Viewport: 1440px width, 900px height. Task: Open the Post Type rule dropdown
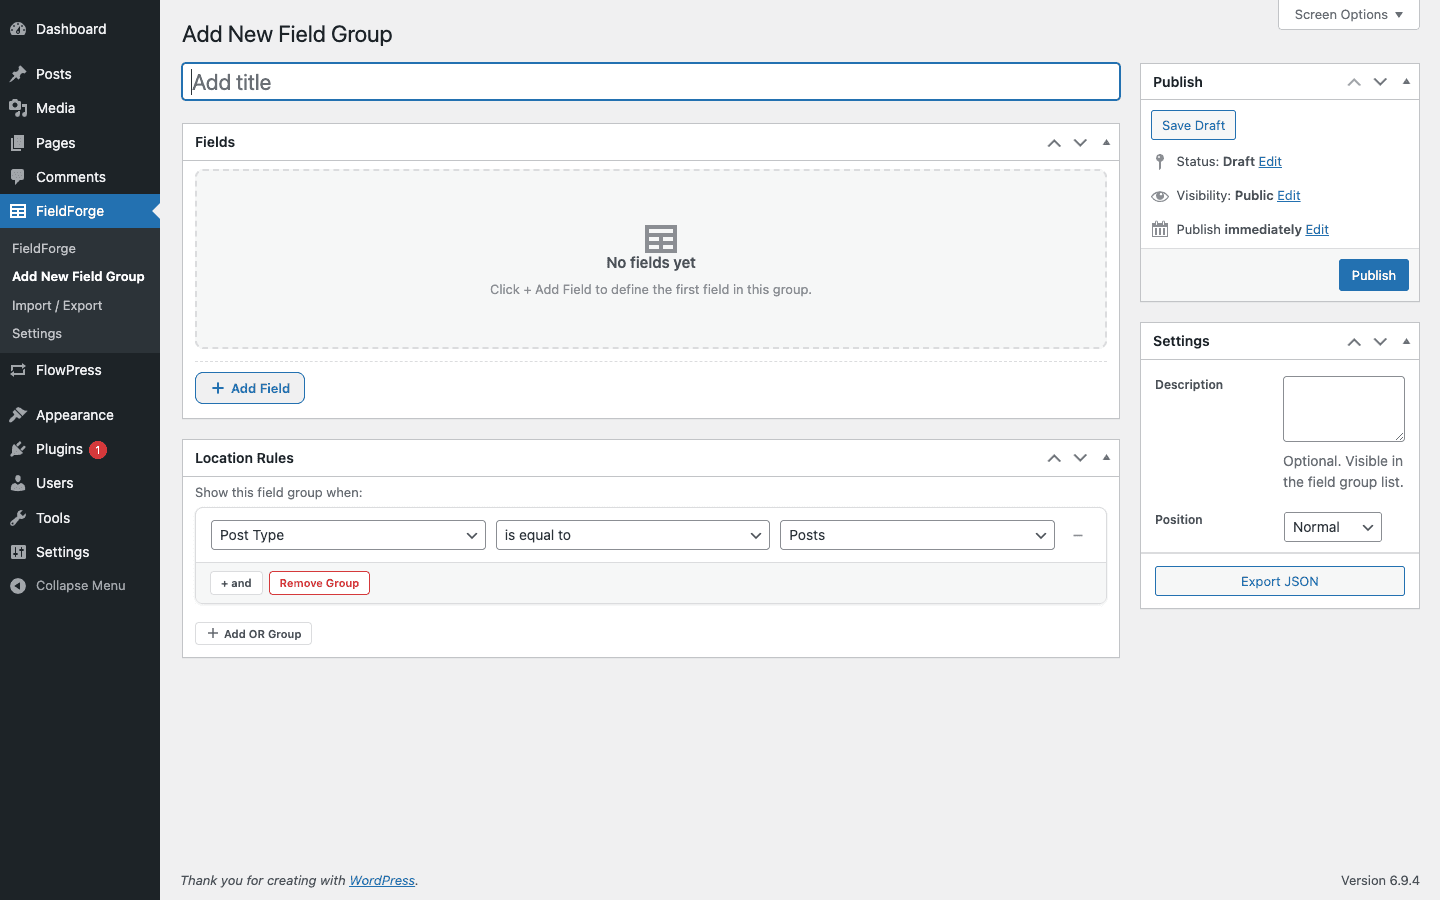pyautogui.click(x=348, y=535)
